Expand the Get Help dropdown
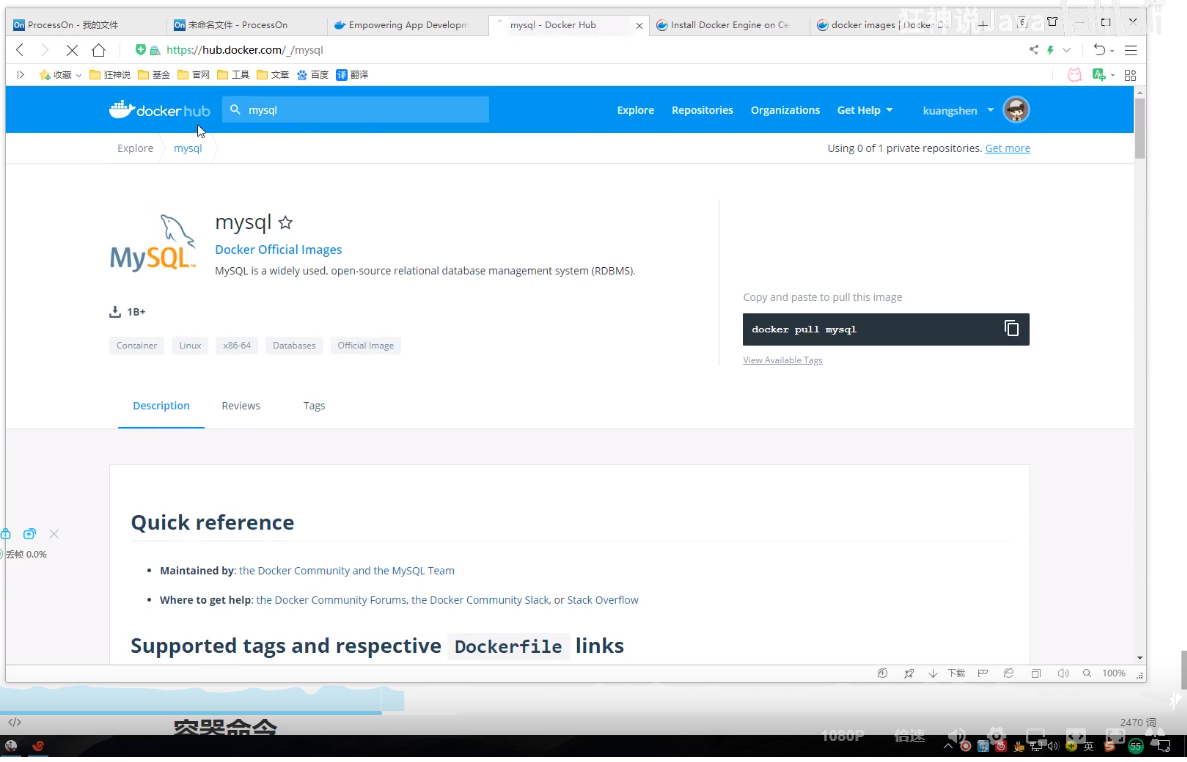This screenshot has width=1187, height=762. point(865,110)
